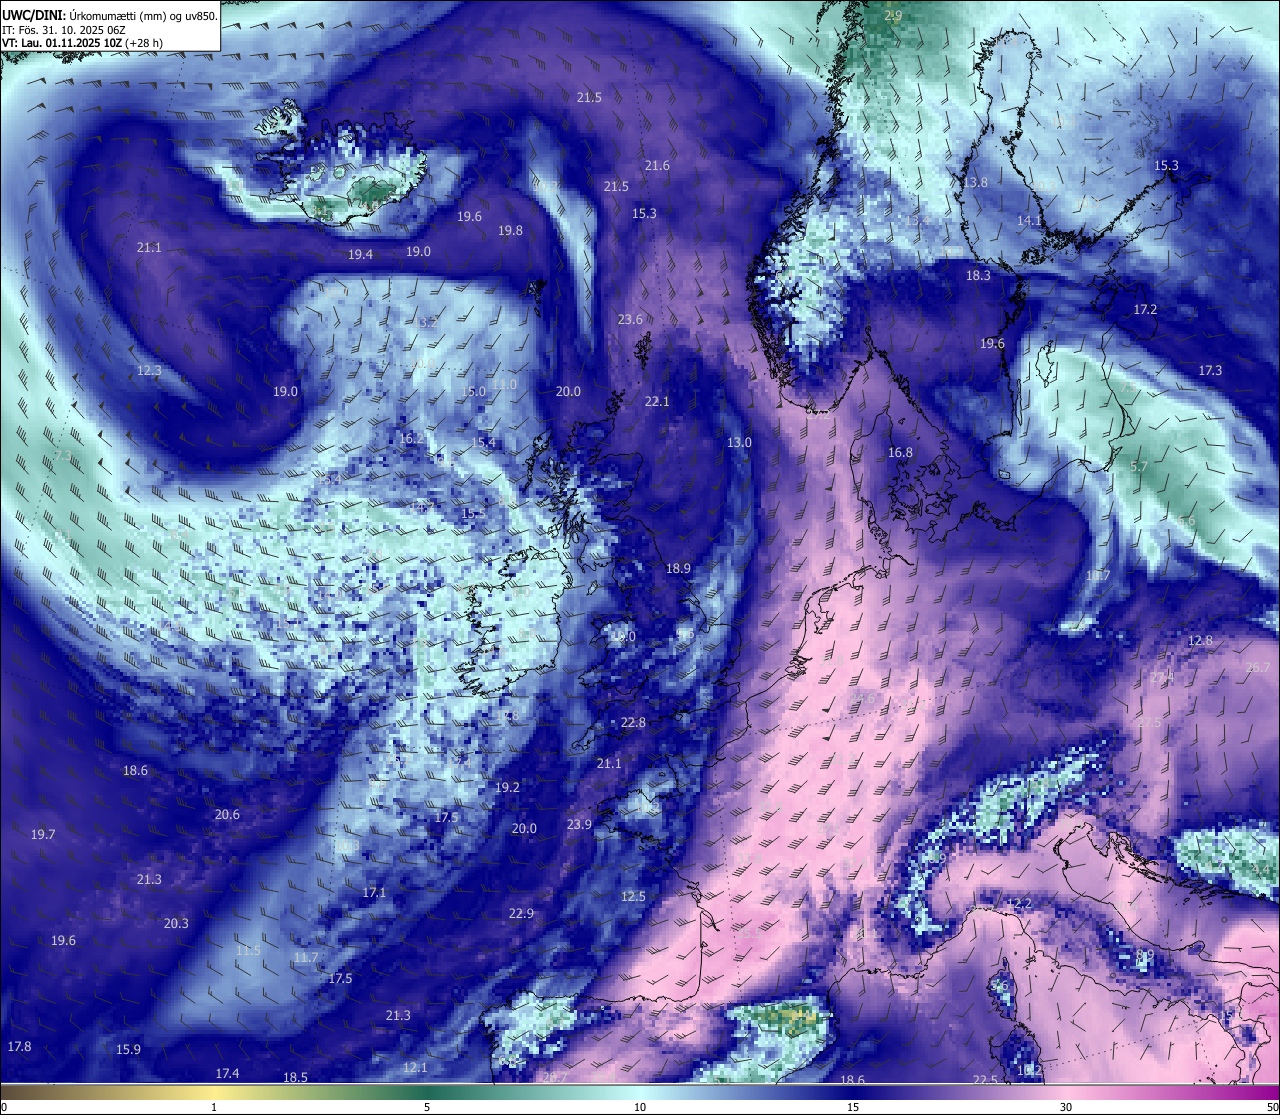Pick the 14.1 value label

pyautogui.click(x=1029, y=220)
